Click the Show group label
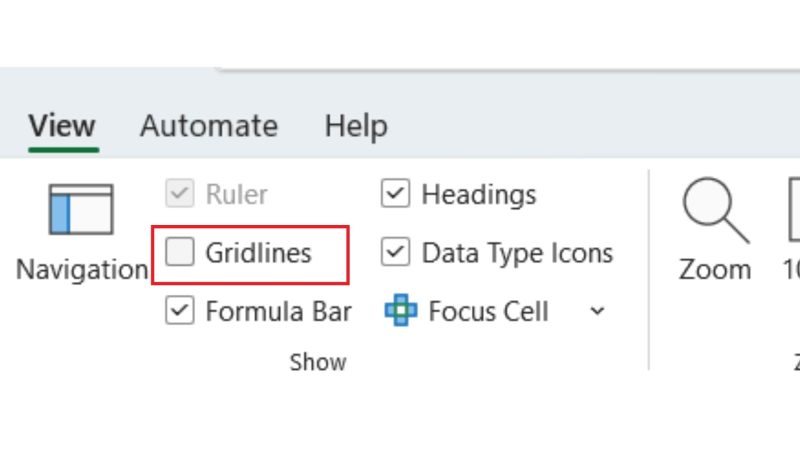The width and height of the screenshot is (800, 450). pyautogui.click(x=318, y=362)
